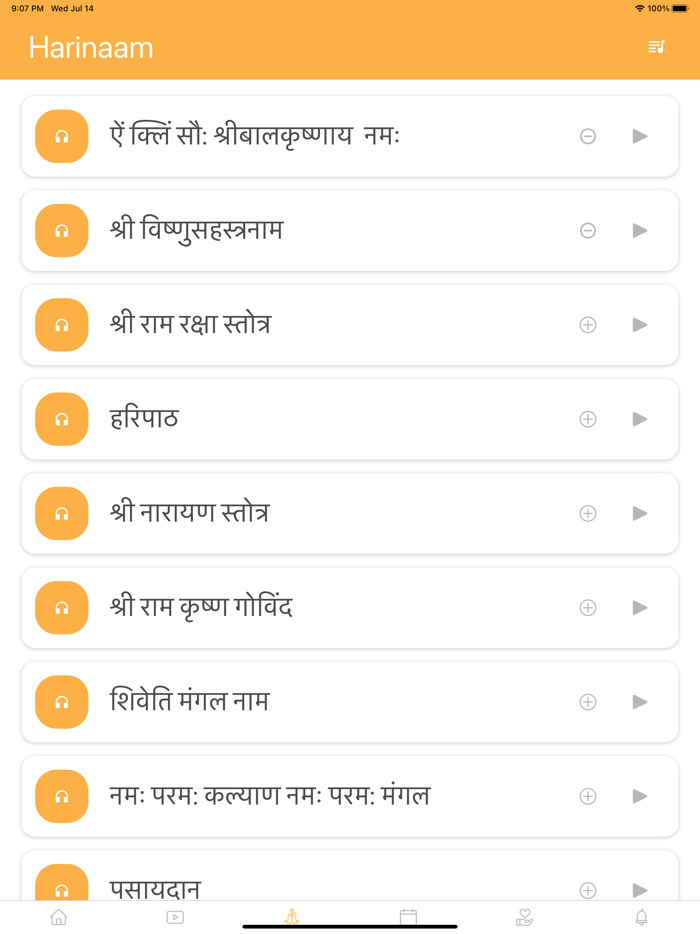This screenshot has width=700, height=934.
Task: Tap the headphone icon beside श्री विष्णुसहस्त्रनाम
Action: [x=61, y=230]
